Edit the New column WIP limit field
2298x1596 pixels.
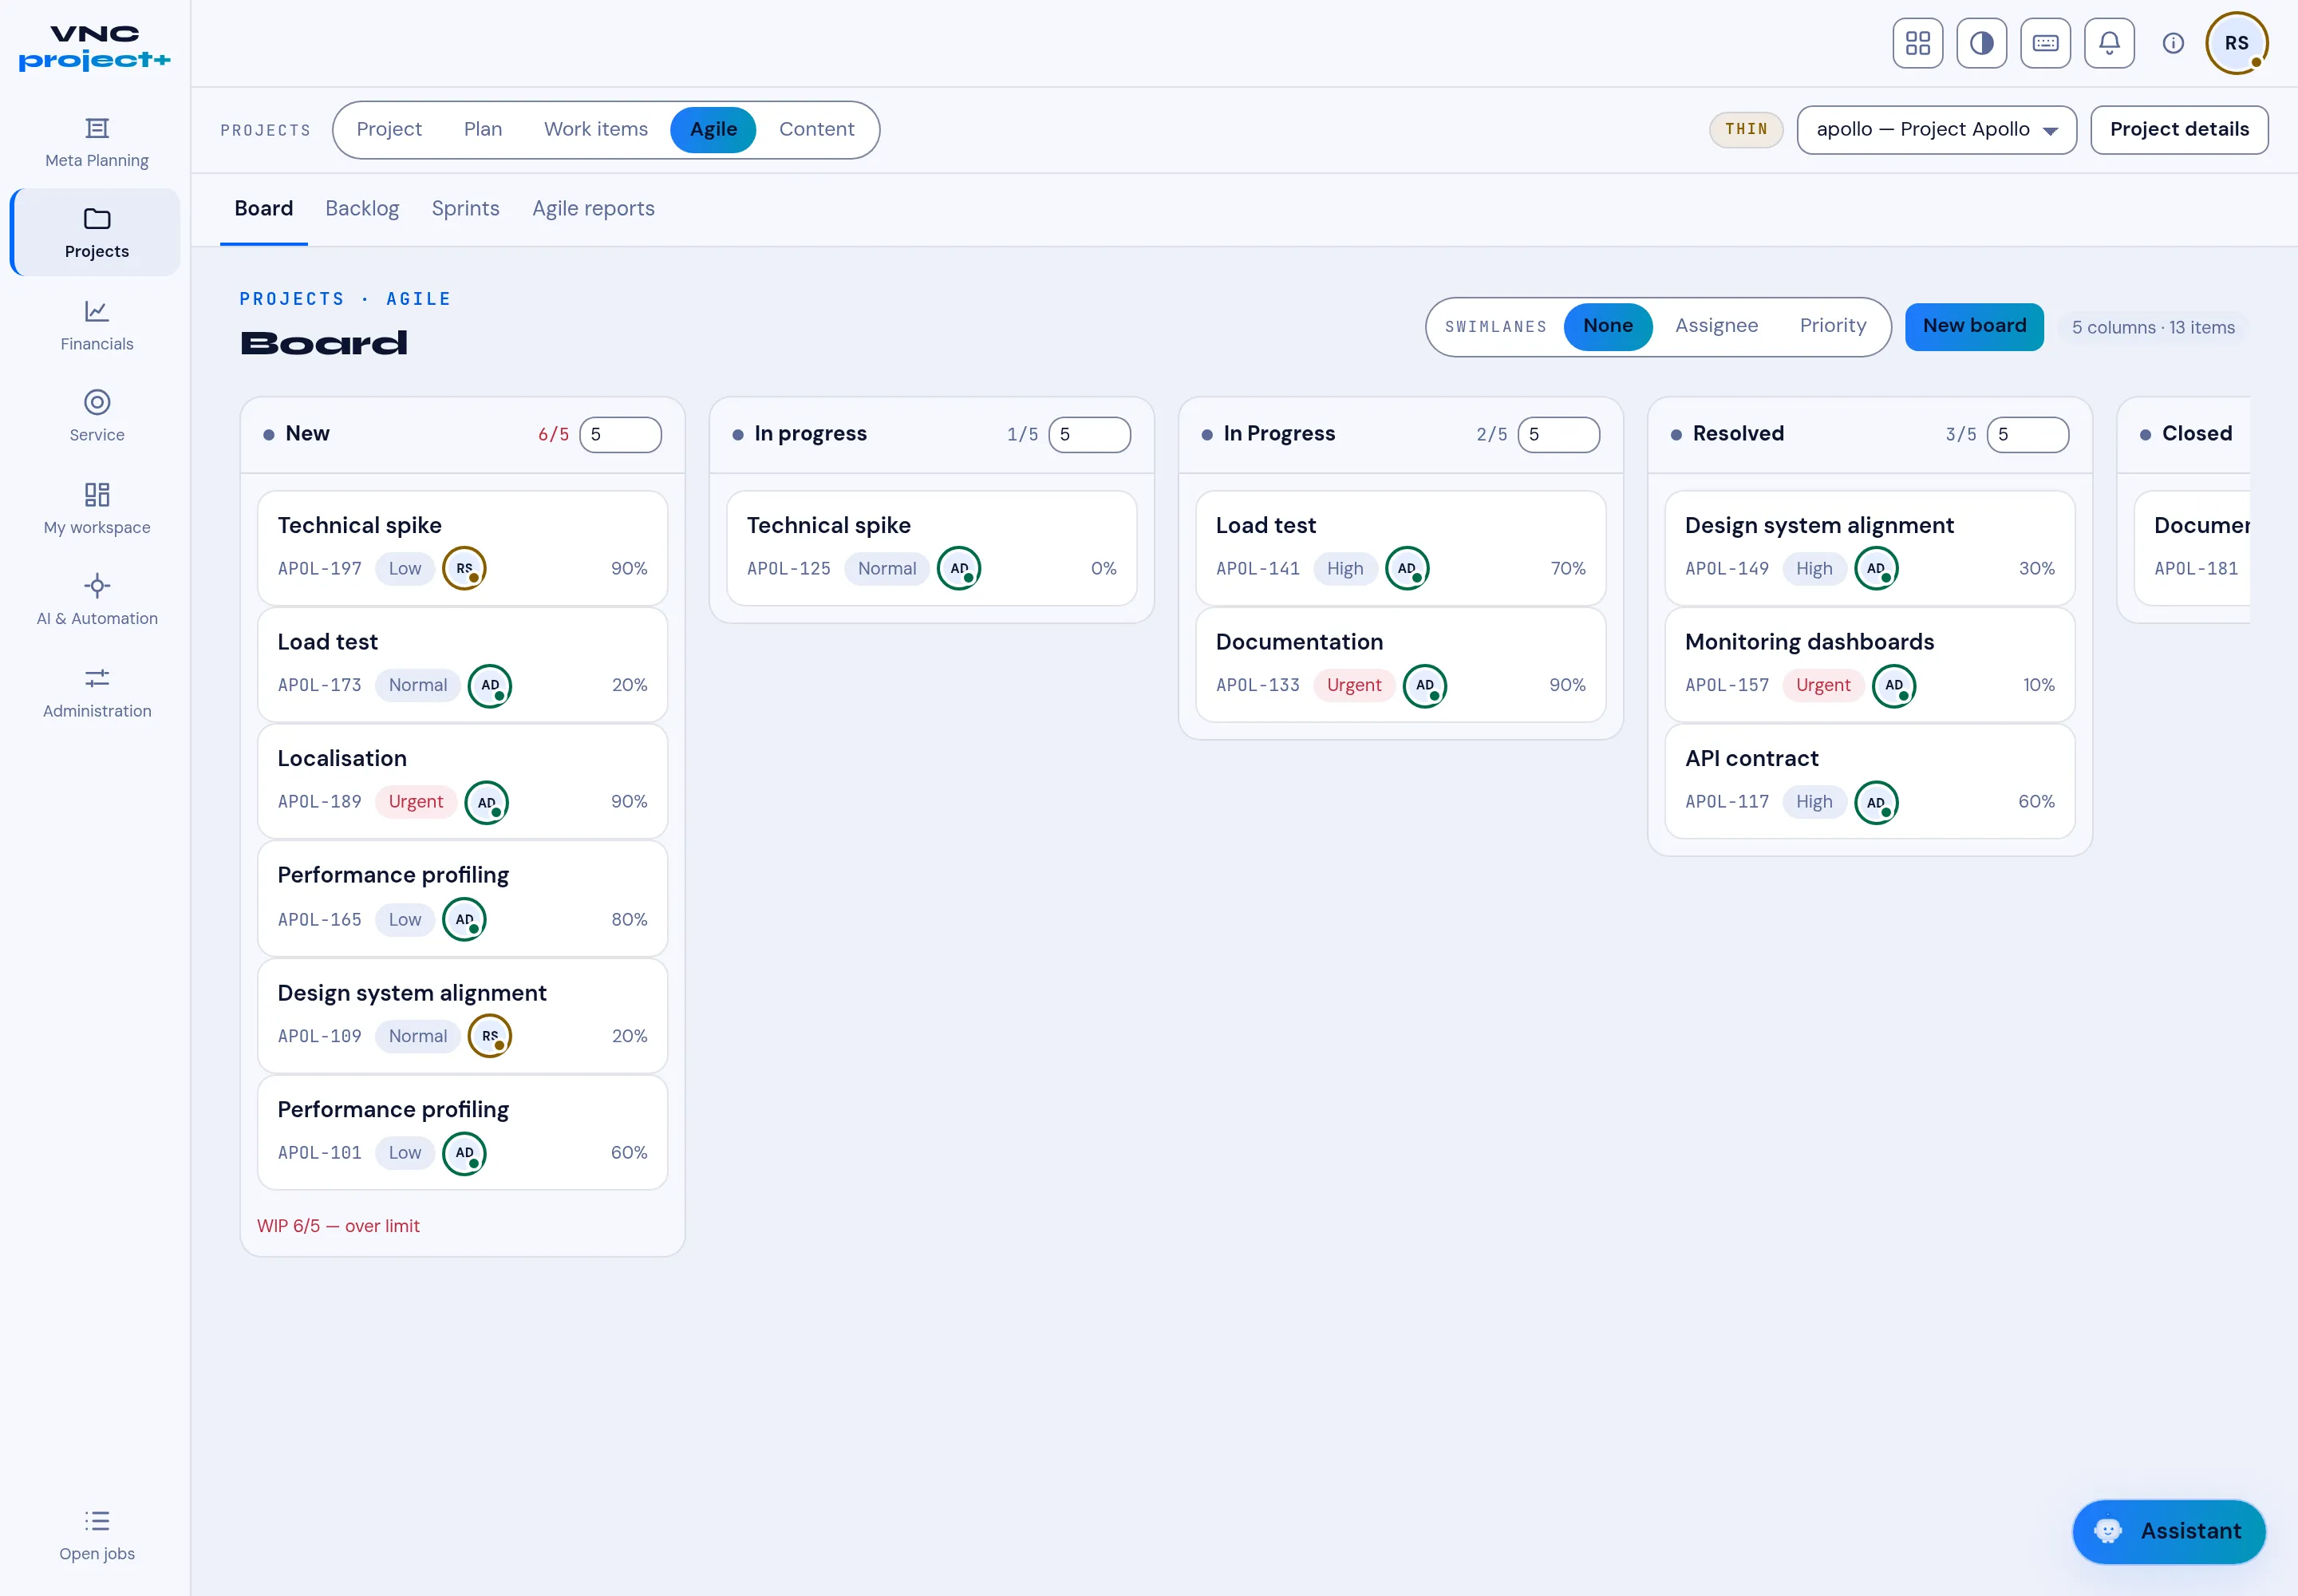pyautogui.click(x=620, y=435)
